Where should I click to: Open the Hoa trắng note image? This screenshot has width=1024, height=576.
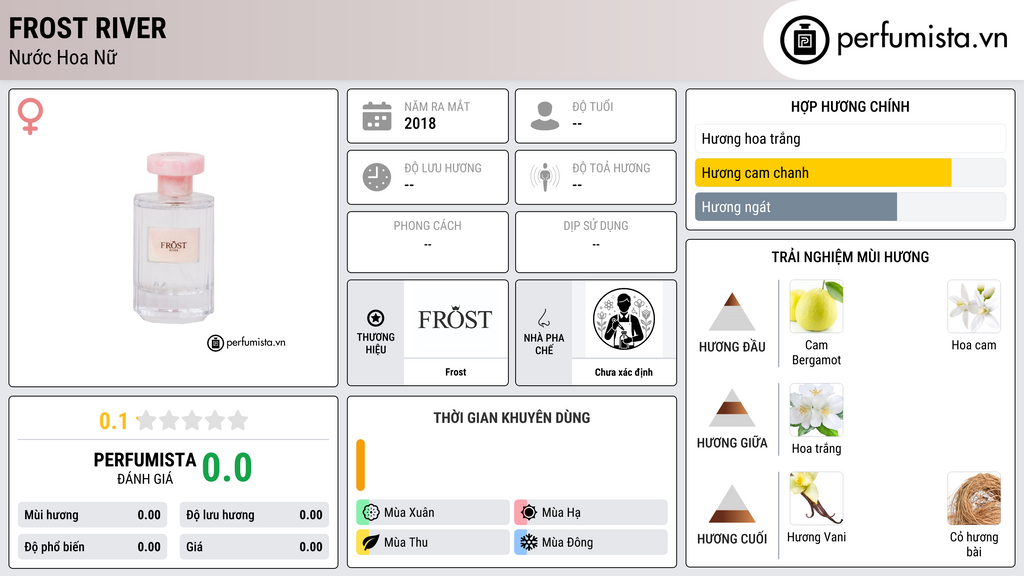tap(816, 409)
